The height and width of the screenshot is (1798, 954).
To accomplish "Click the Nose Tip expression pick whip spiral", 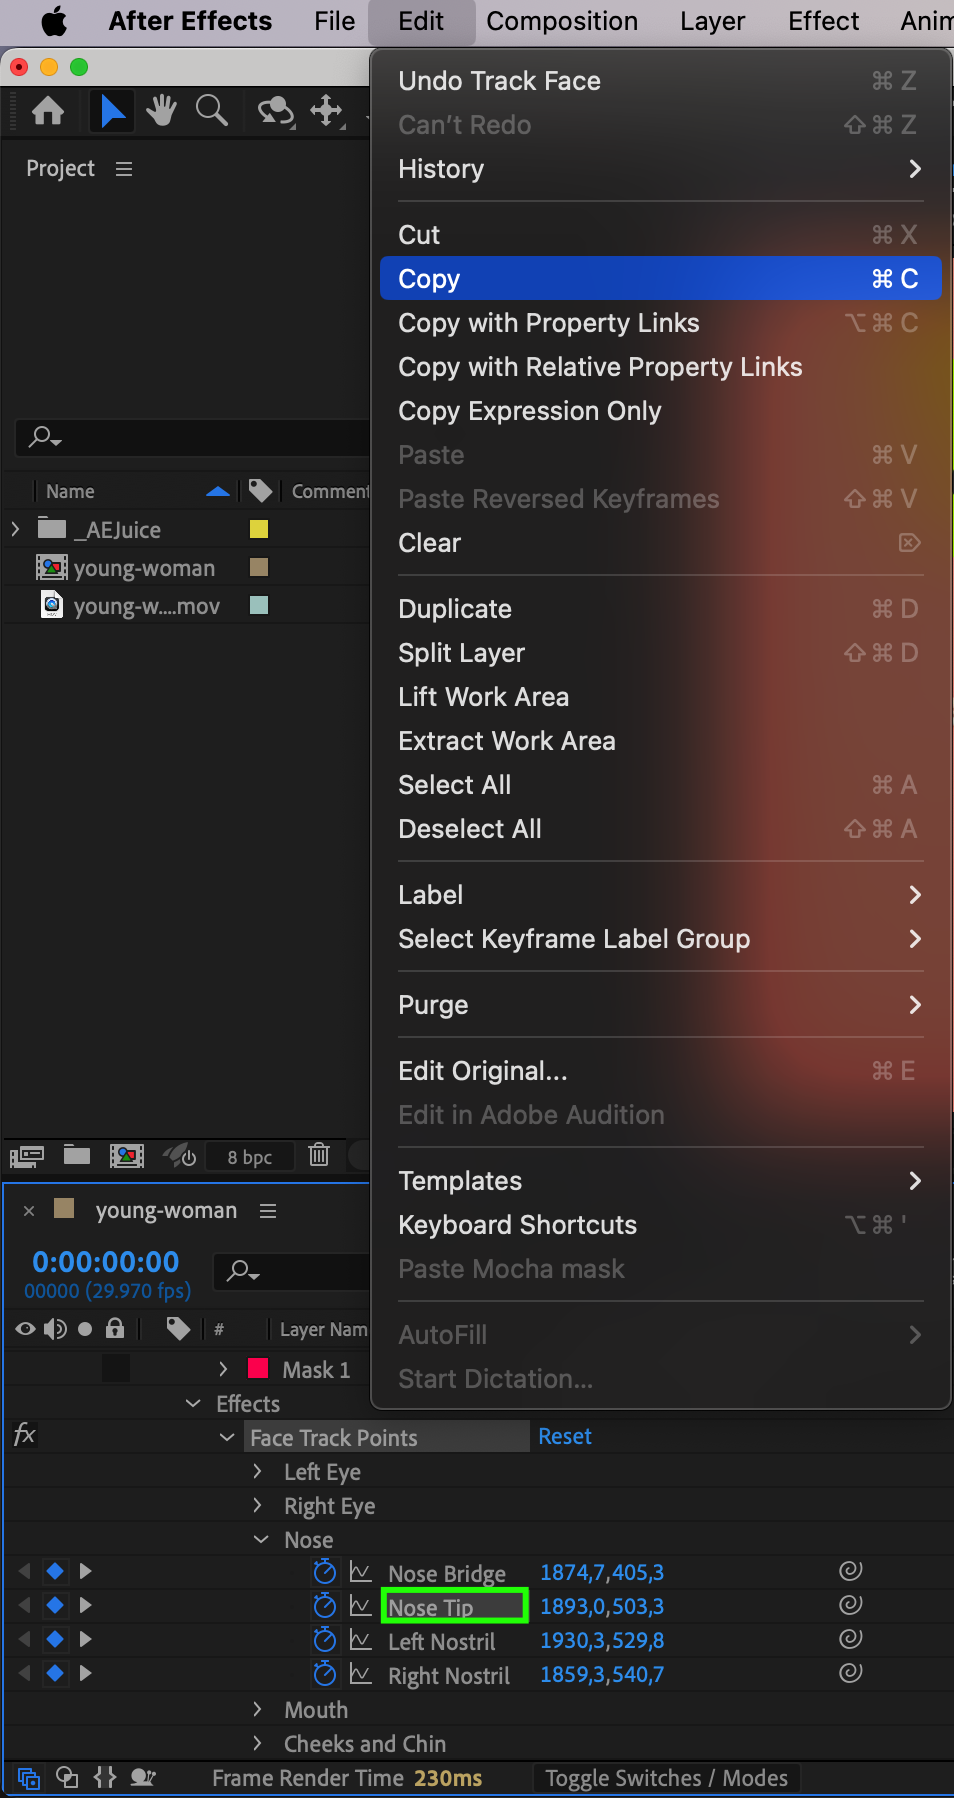I will pos(850,1605).
